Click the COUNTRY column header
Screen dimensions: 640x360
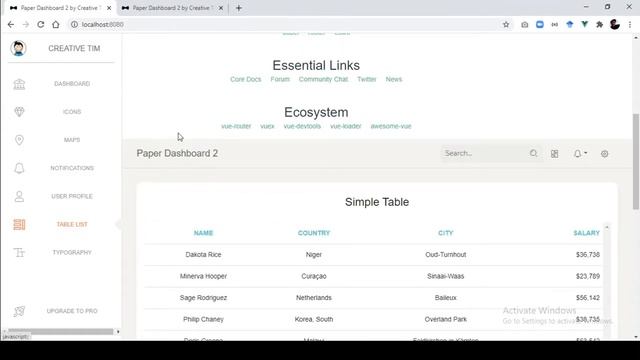(314, 233)
